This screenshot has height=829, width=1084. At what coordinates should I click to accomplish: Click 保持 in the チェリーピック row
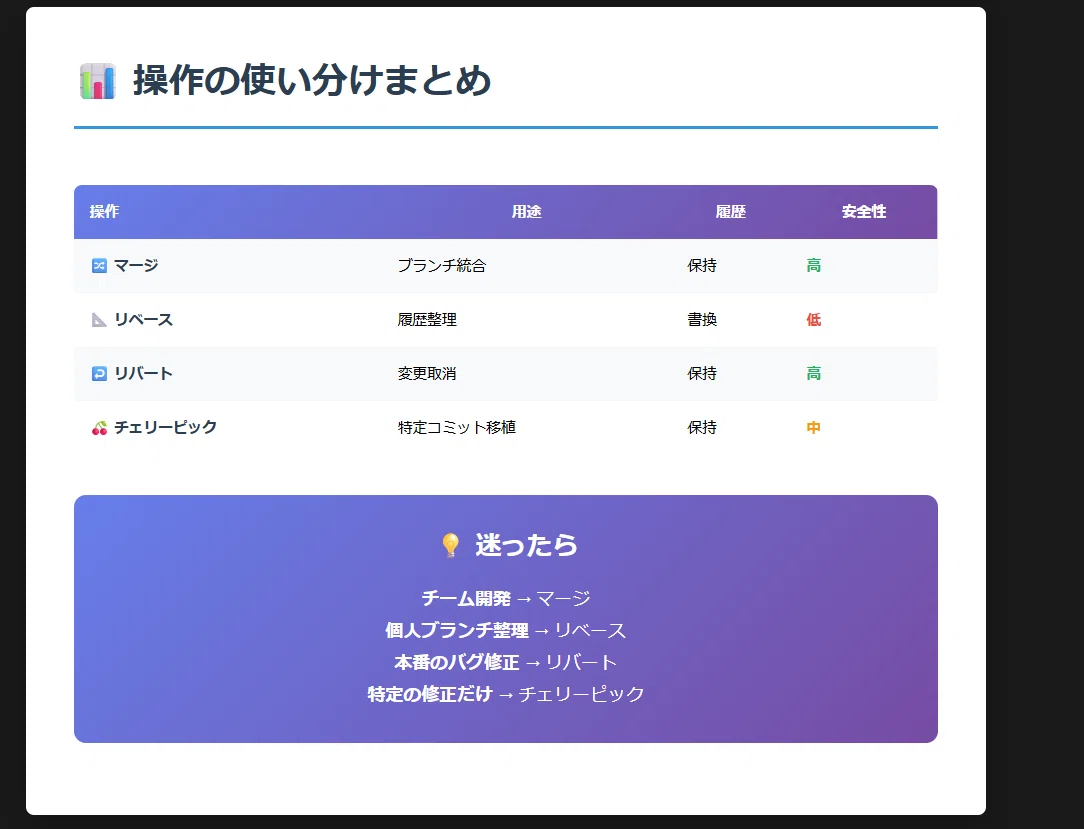pyautogui.click(x=702, y=427)
